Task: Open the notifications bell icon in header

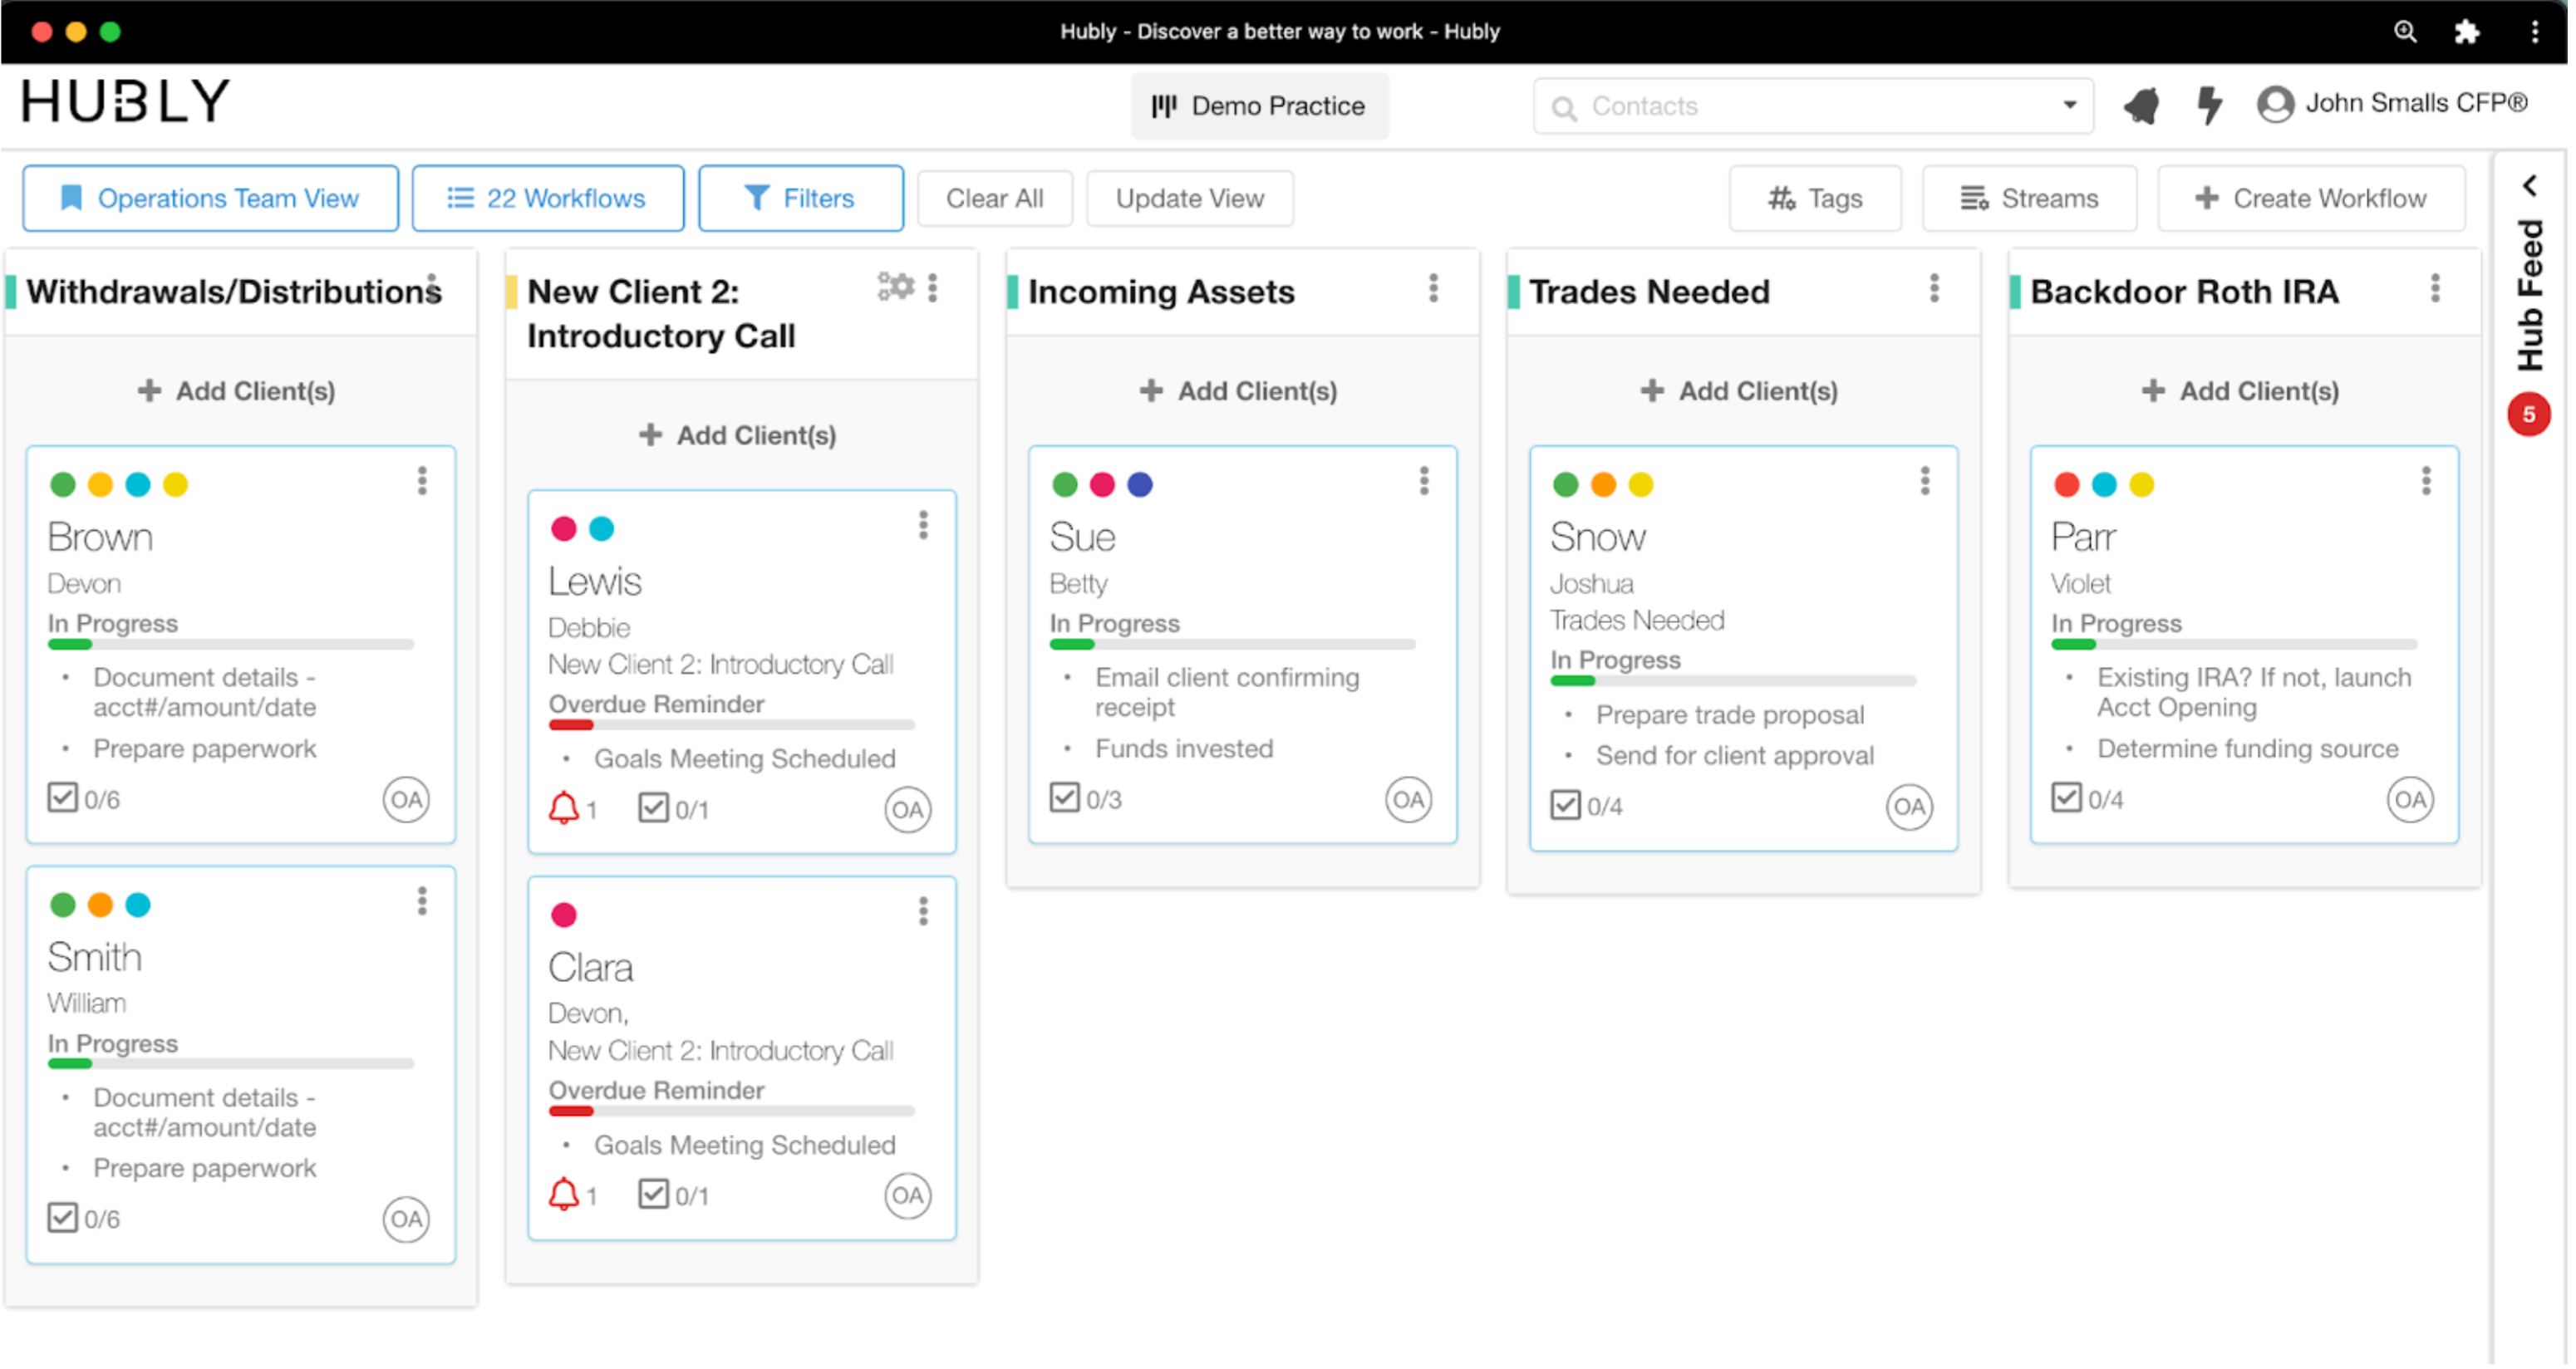Action: pyautogui.click(x=2141, y=105)
